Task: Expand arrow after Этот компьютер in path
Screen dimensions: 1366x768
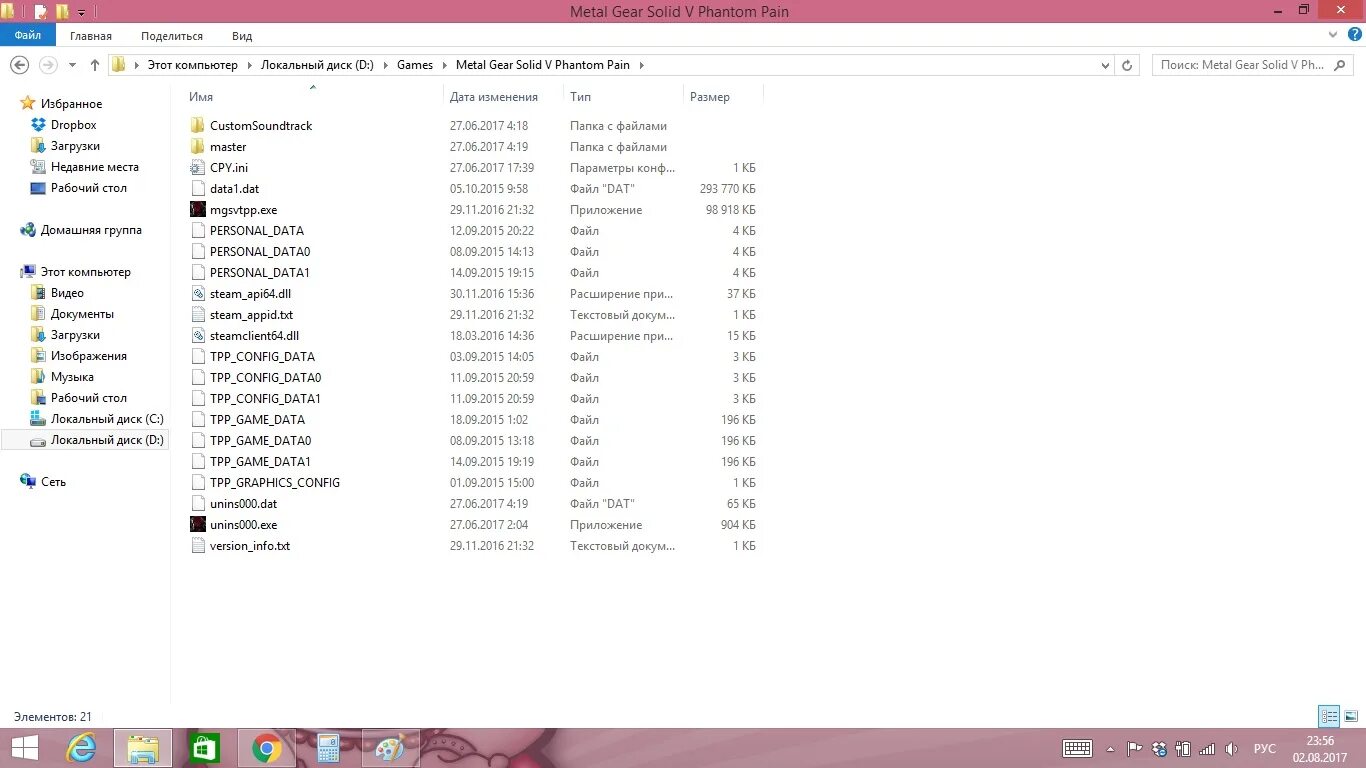Action: (249, 65)
